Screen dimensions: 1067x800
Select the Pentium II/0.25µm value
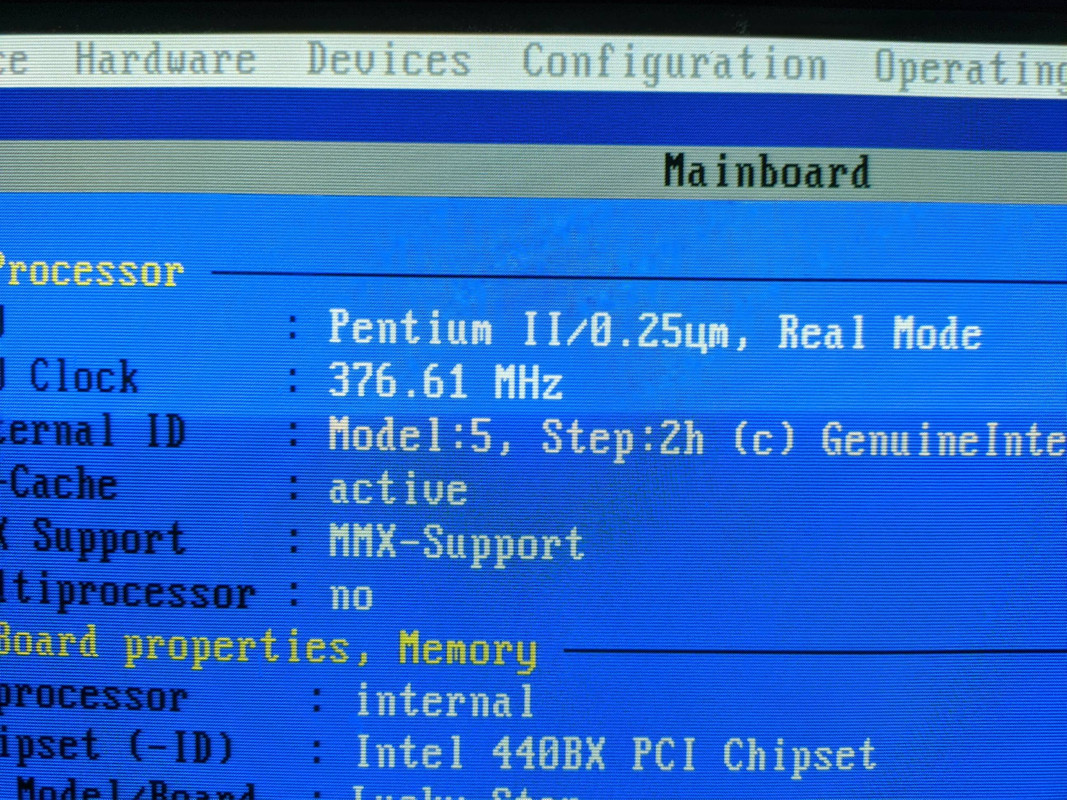(529, 329)
